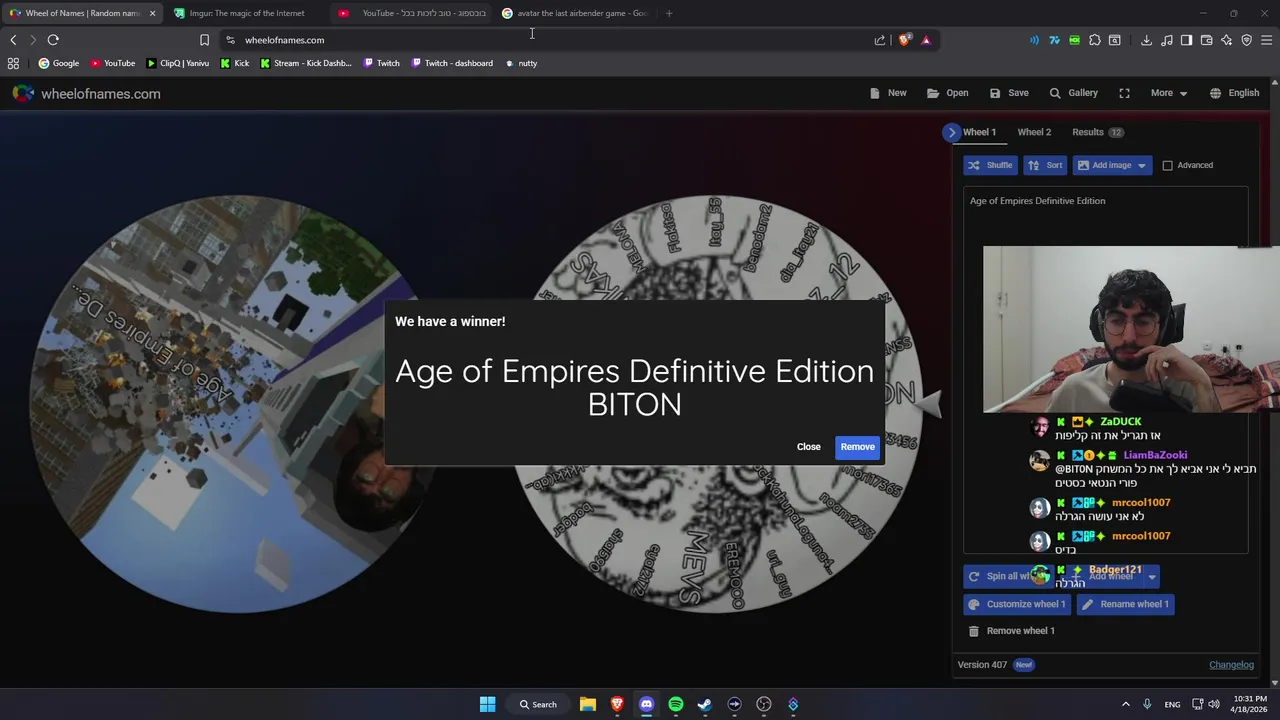Open Brave Shields icon
The height and width of the screenshot is (720, 1280).
[904, 40]
